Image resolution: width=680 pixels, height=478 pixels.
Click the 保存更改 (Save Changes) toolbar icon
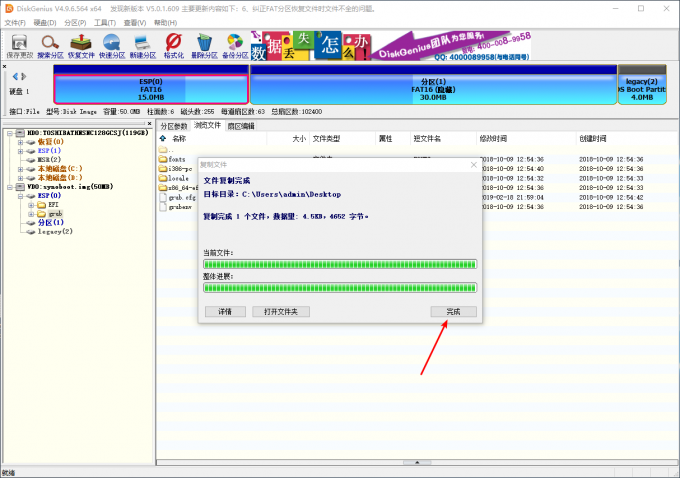coord(17,44)
